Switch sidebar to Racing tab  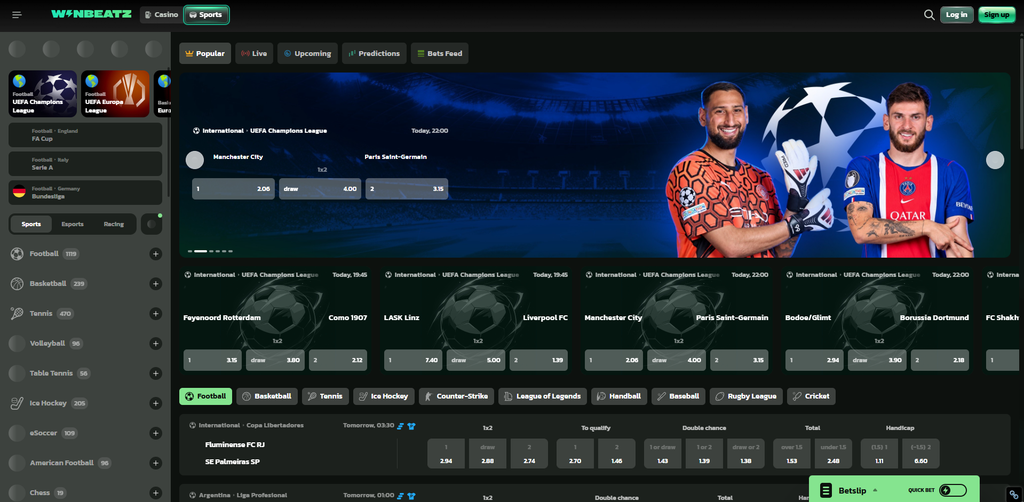[114, 224]
